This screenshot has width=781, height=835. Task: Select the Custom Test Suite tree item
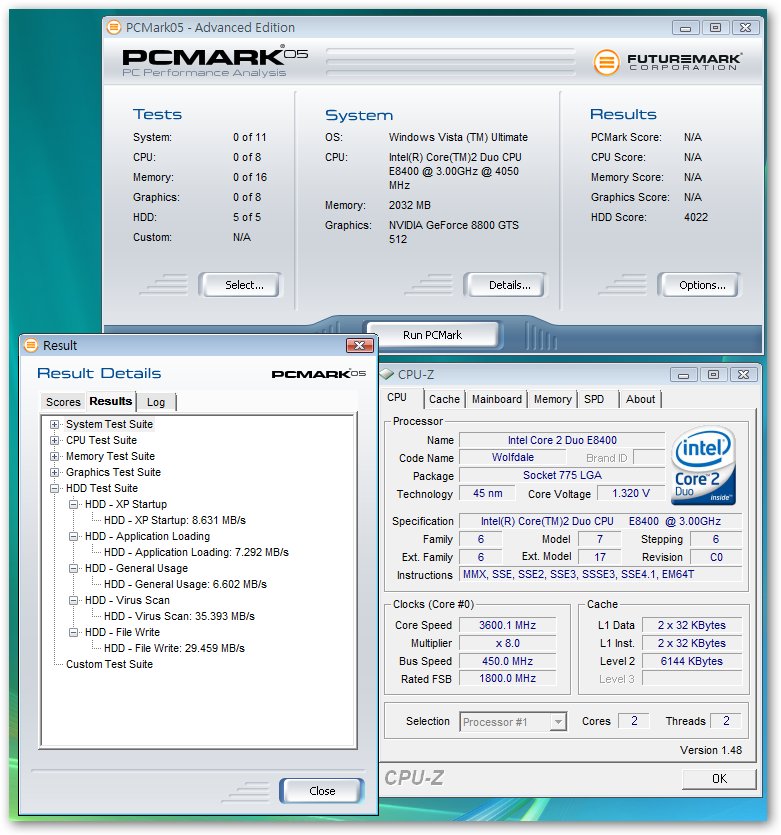pos(109,664)
